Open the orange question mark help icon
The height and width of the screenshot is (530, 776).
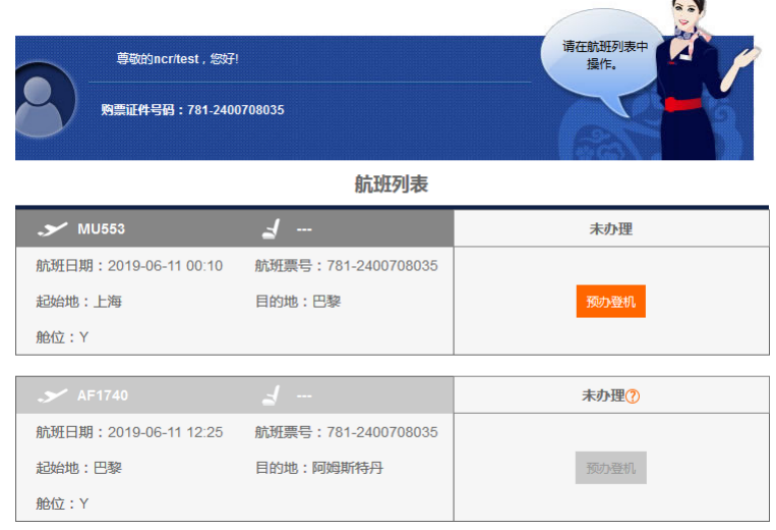[633, 396]
